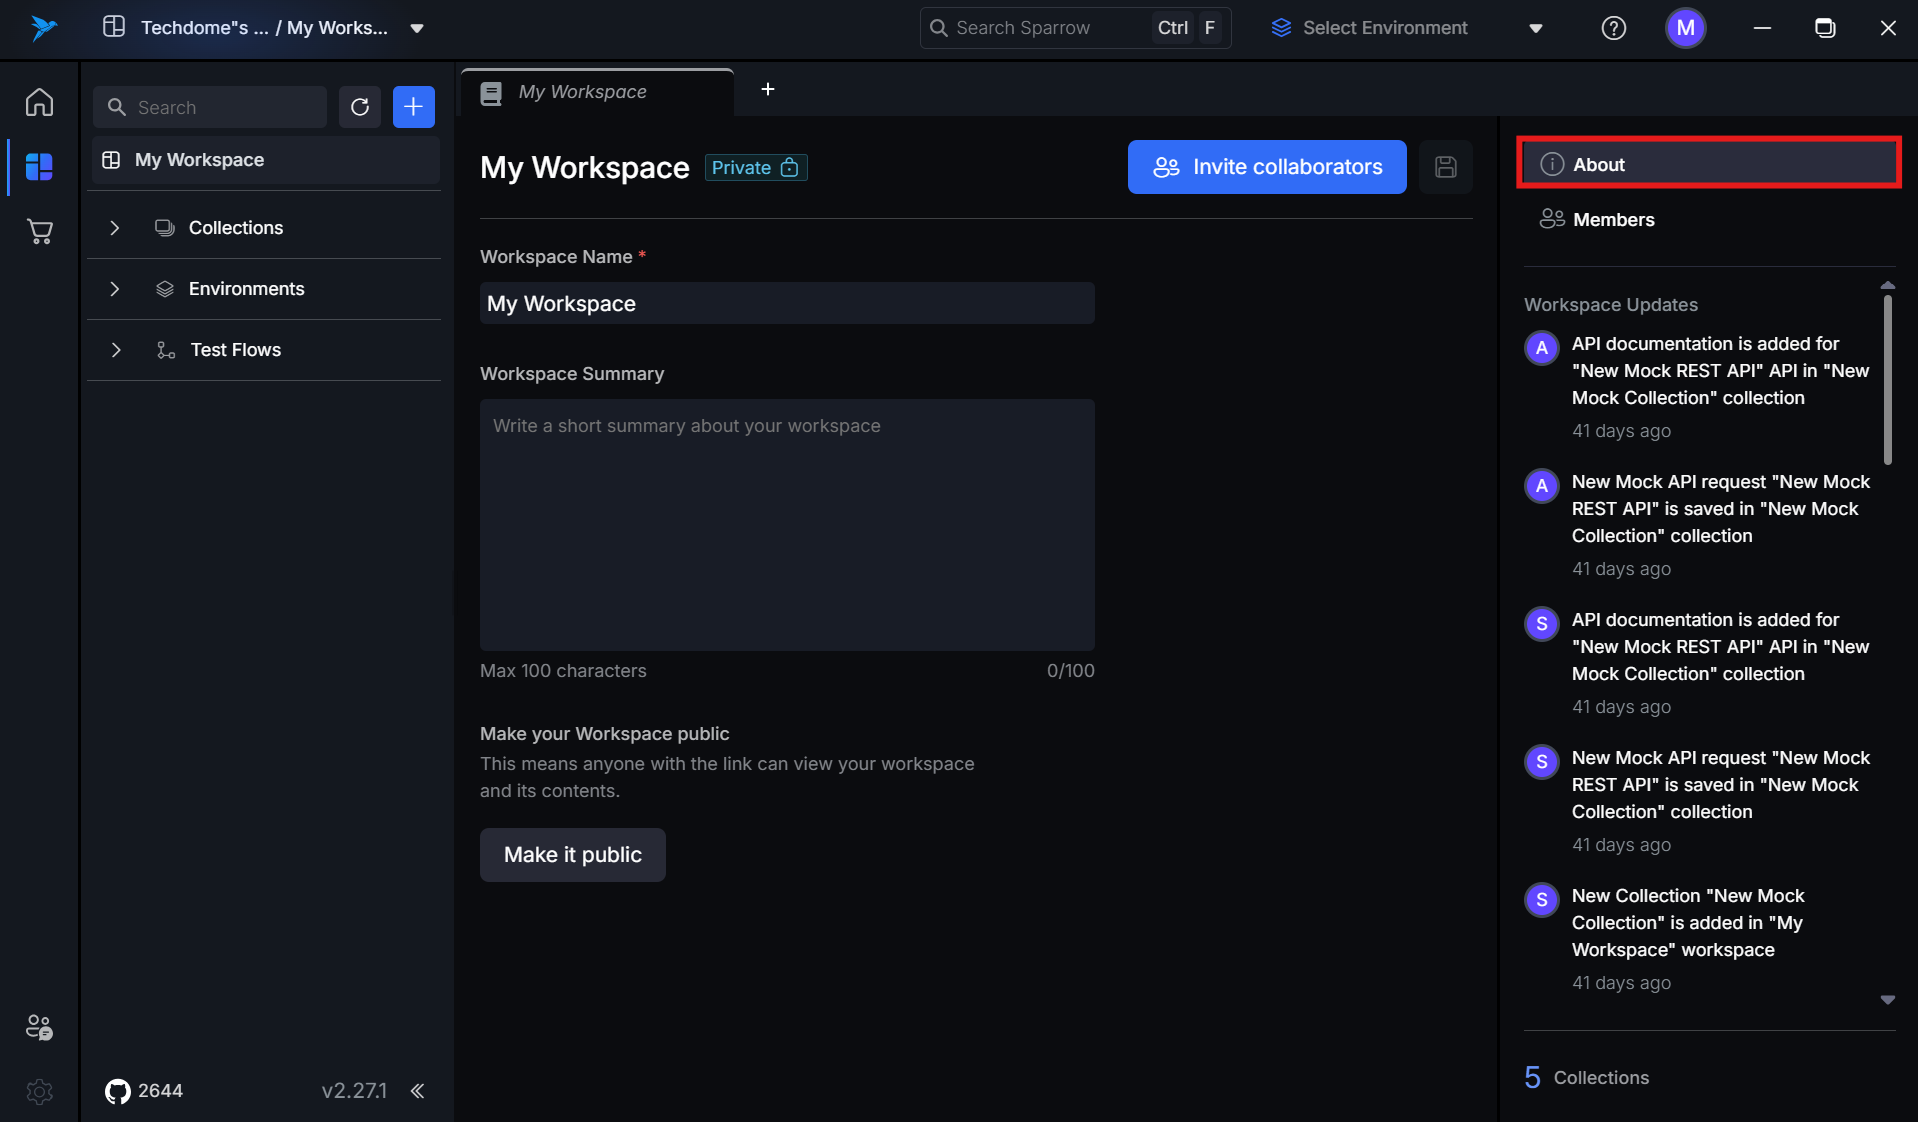This screenshot has width=1918, height=1122.
Task: Click Invite collaborators button
Action: click(x=1267, y=167)
